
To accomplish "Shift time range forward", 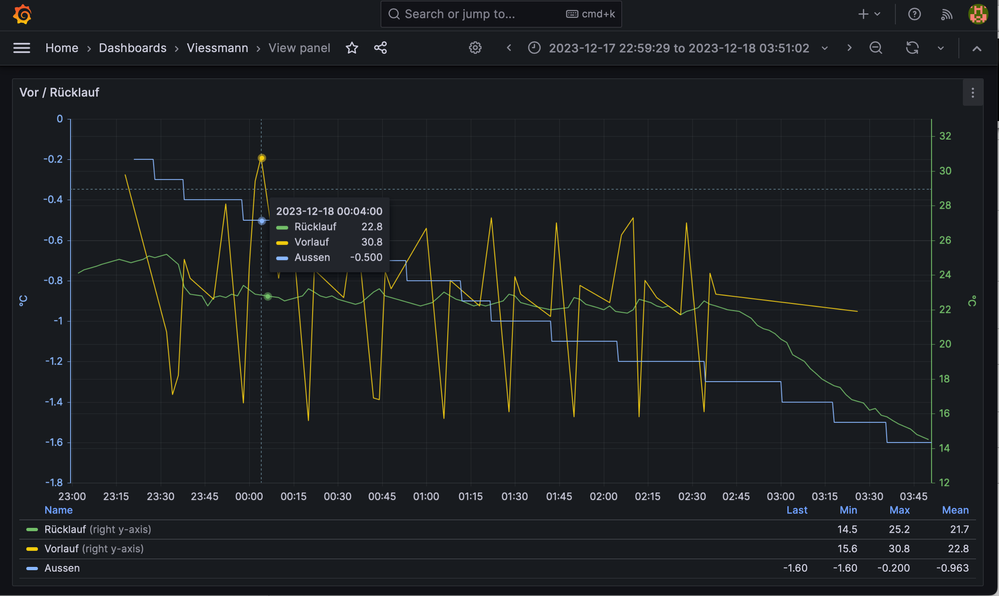I will pos(849,48).
